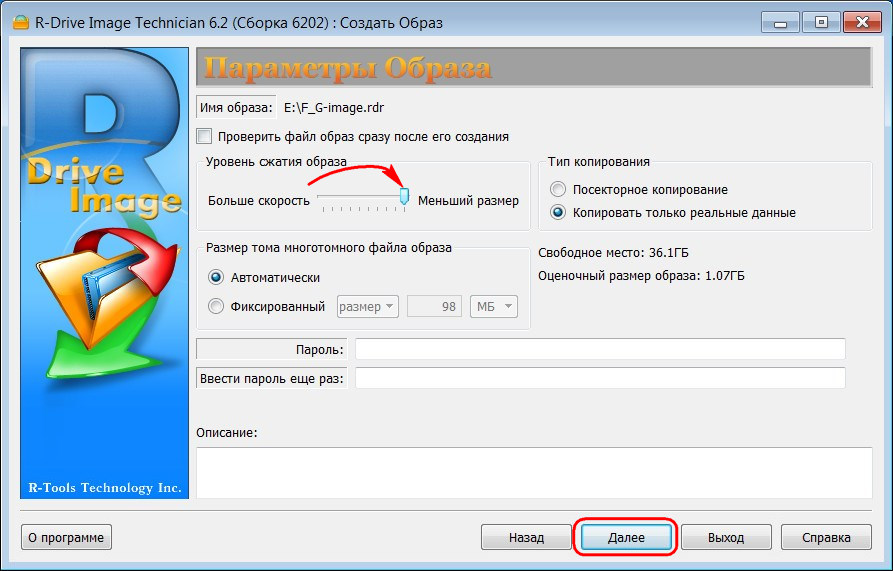This screenshot has width=893, height=571.
Task: Exit wizard via Выход button
Action: 726,537
